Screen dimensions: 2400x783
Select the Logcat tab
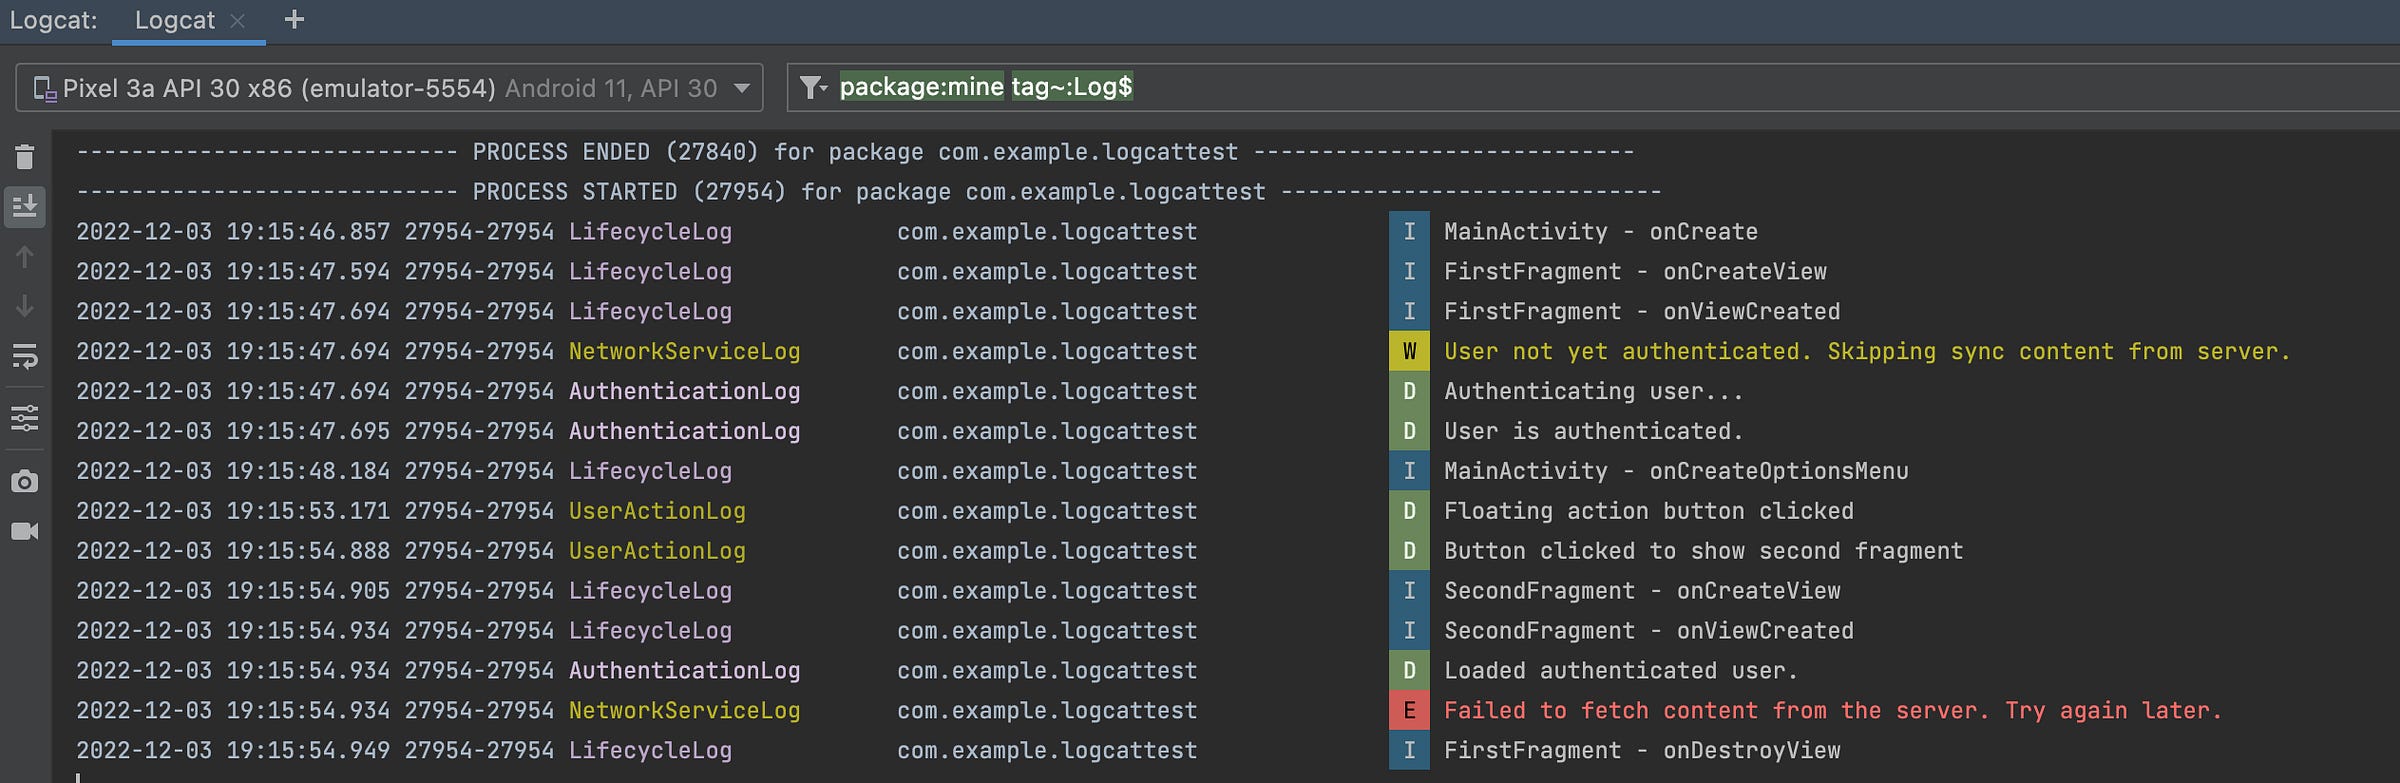pos(175,21)
